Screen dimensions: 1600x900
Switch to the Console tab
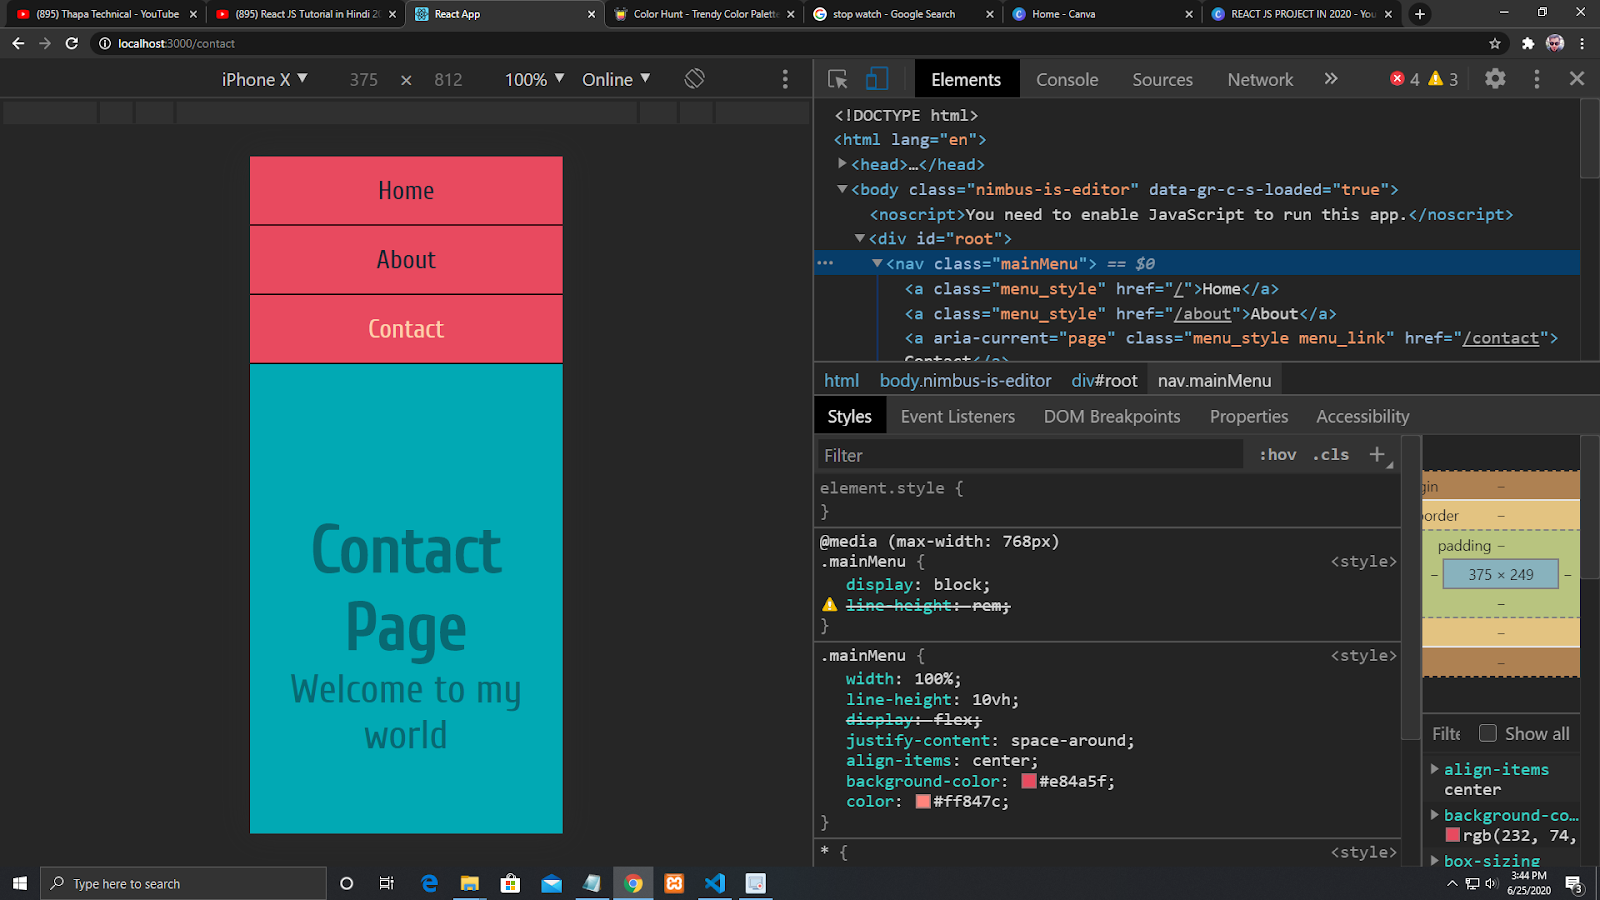(1066, 79)
